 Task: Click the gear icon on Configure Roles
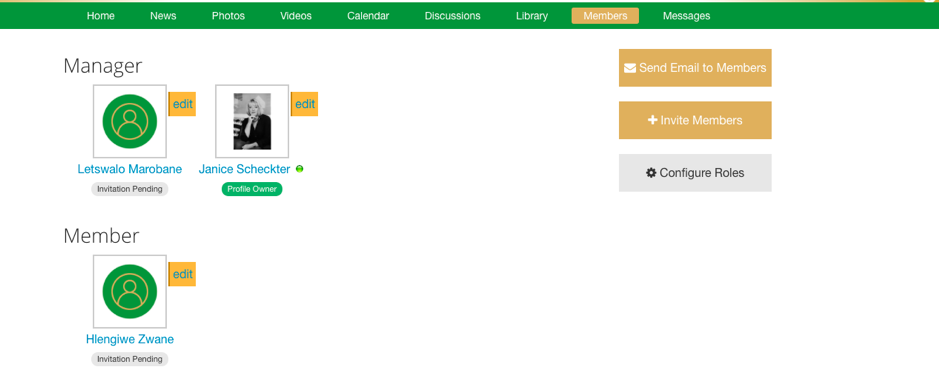[651, 173]
